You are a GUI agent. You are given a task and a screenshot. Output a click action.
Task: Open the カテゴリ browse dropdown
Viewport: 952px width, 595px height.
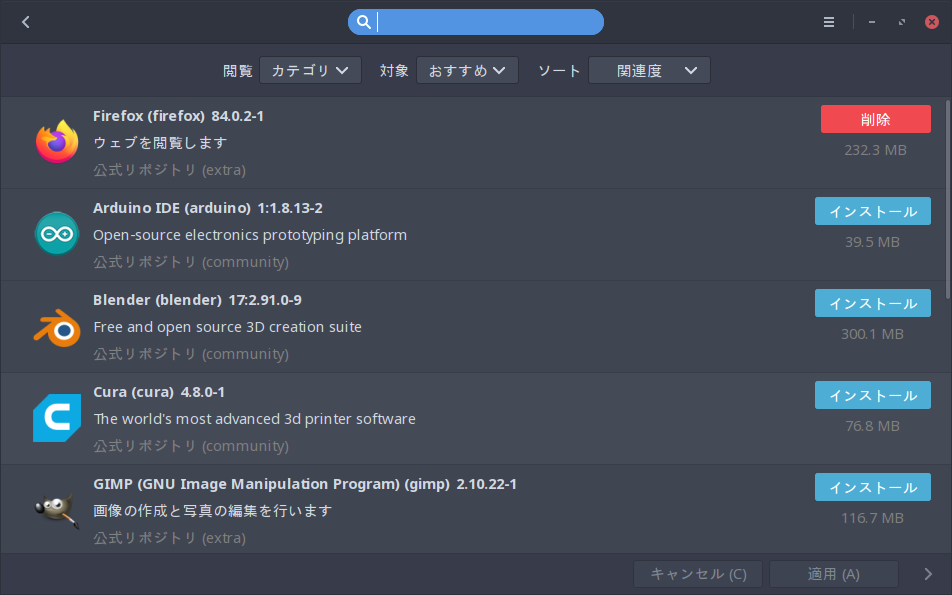(310, 70)
